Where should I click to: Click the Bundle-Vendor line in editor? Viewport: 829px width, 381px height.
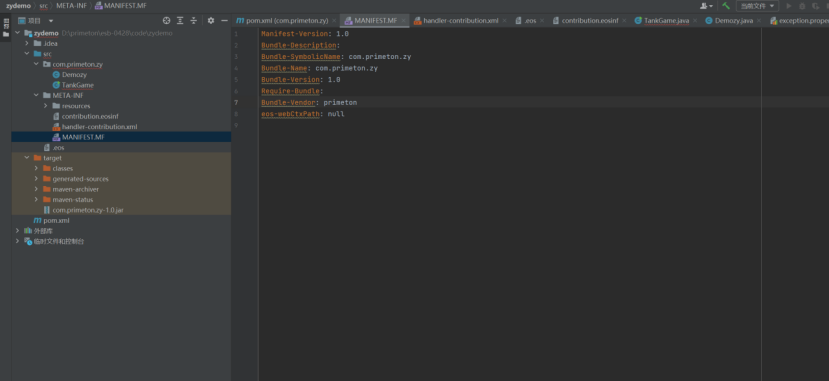[x=309, y=103]
